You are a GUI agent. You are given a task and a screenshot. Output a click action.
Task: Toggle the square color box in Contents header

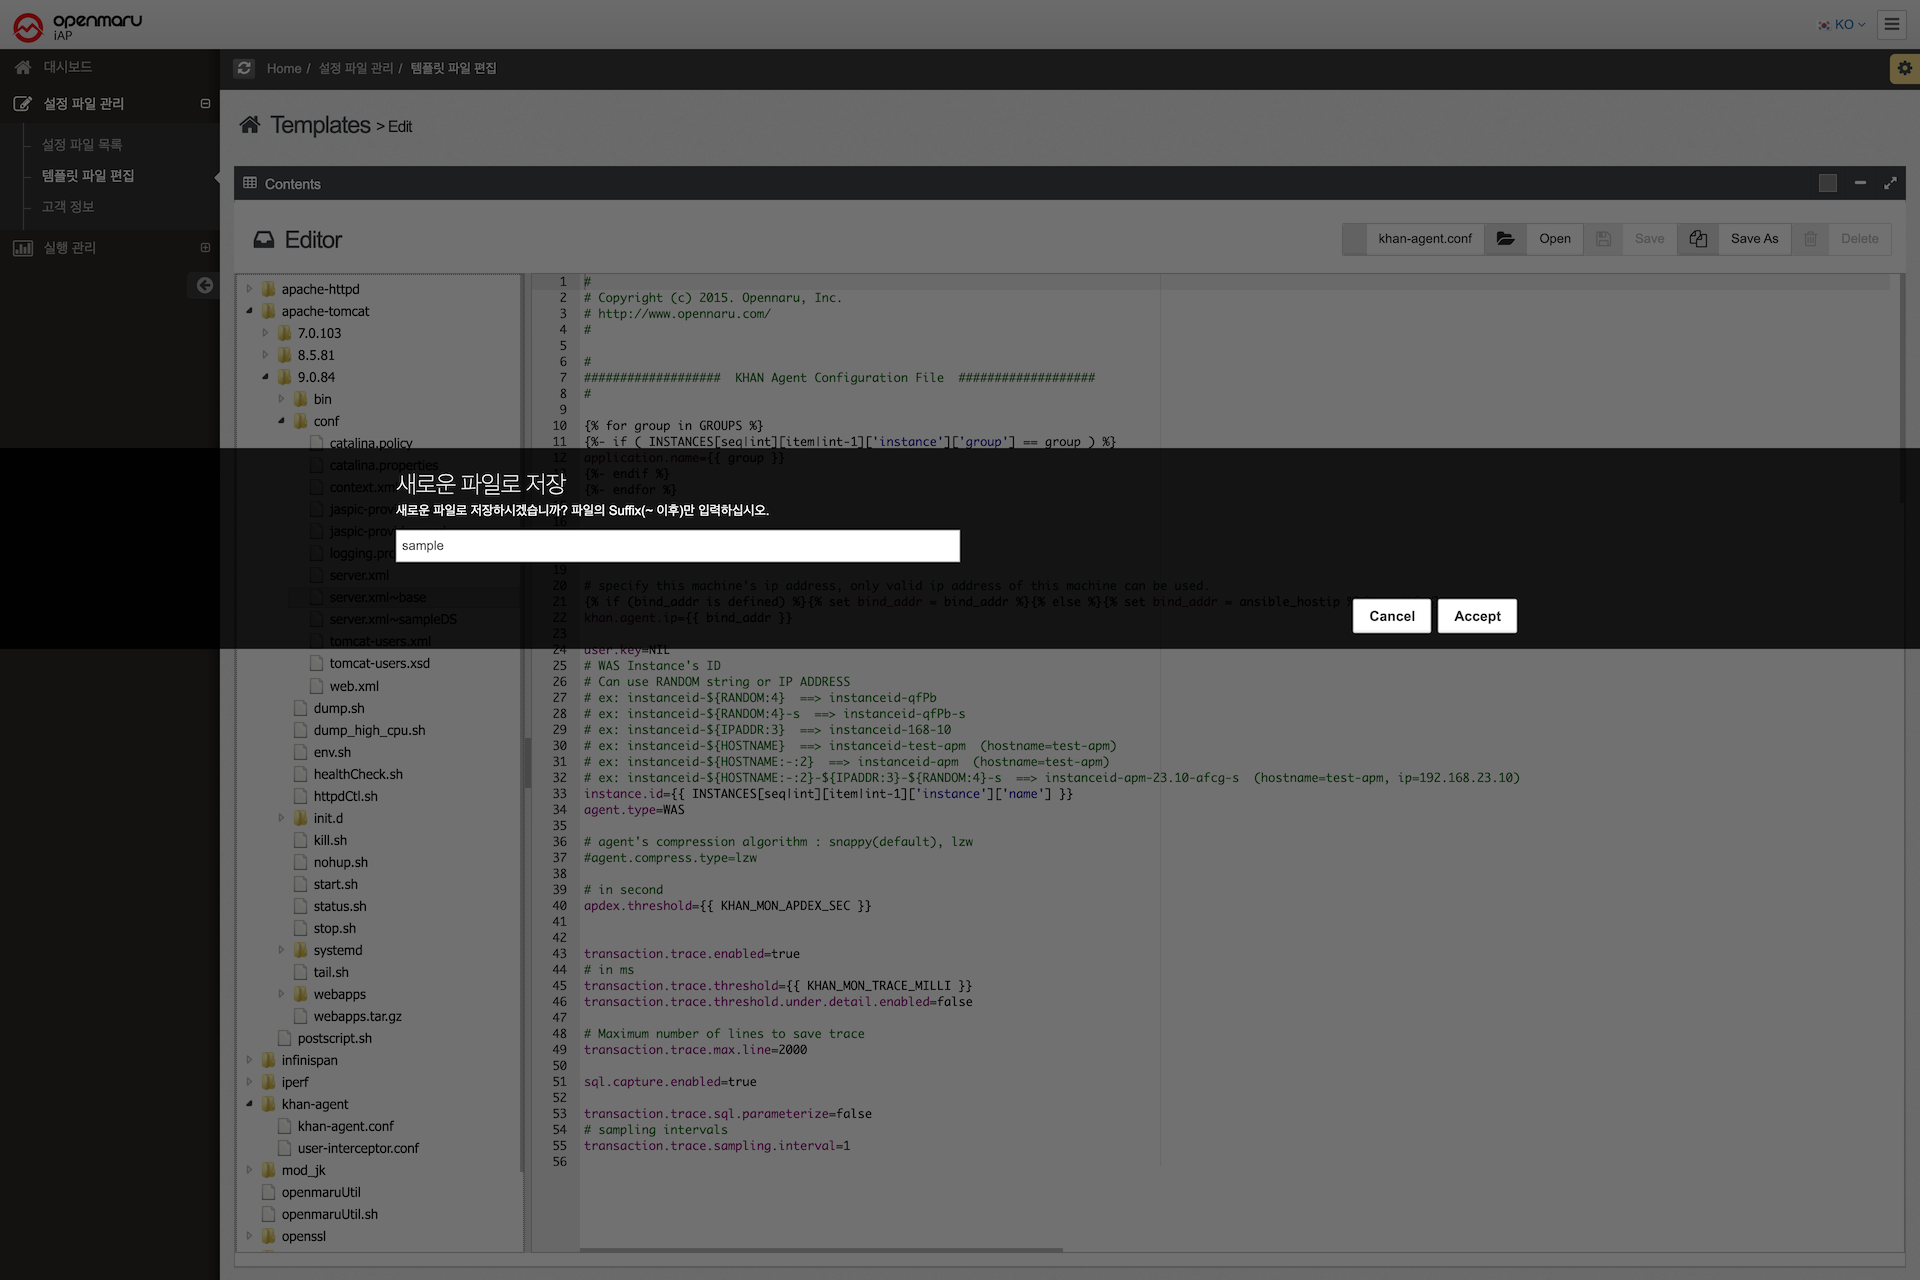click(1827, 183)
